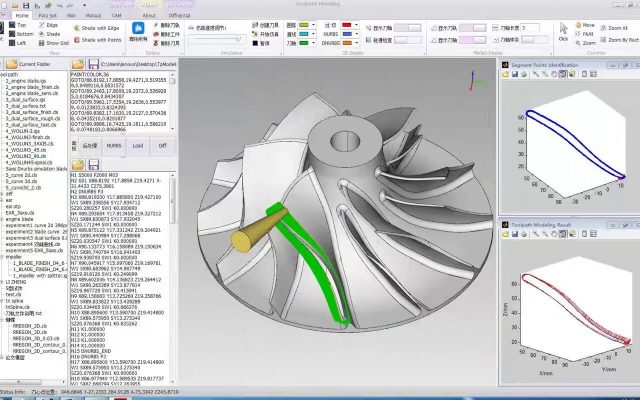Open the About ribbon tab
Viewport: 640px width, 400px height.
point(149,16)
